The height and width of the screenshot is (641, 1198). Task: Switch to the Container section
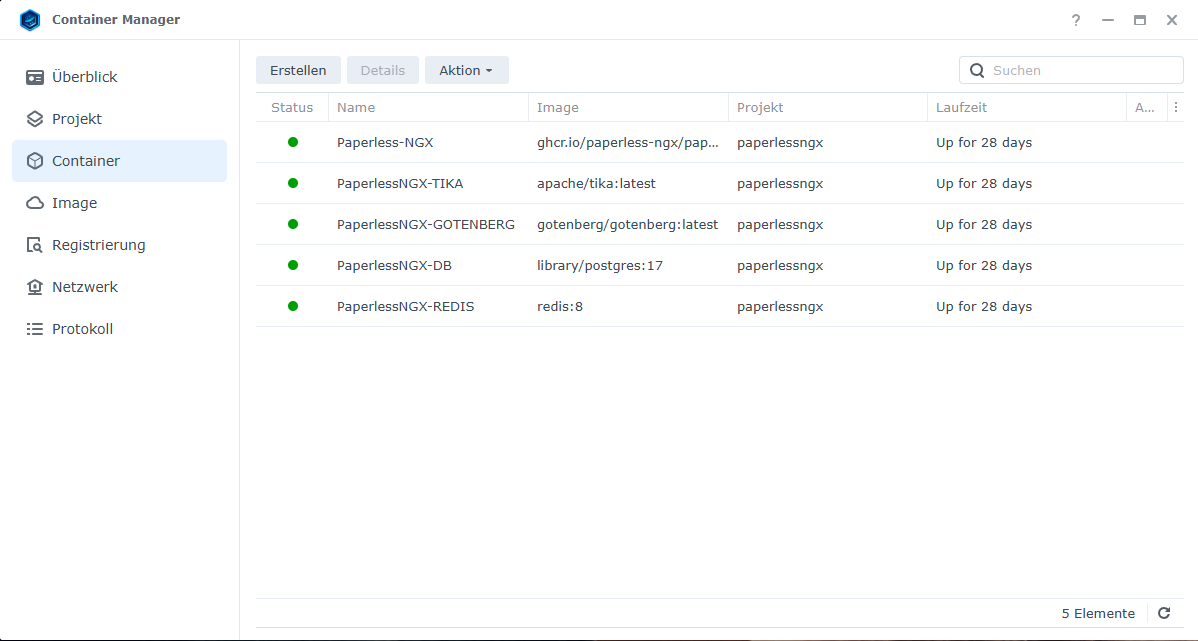[x=119, y=161]
